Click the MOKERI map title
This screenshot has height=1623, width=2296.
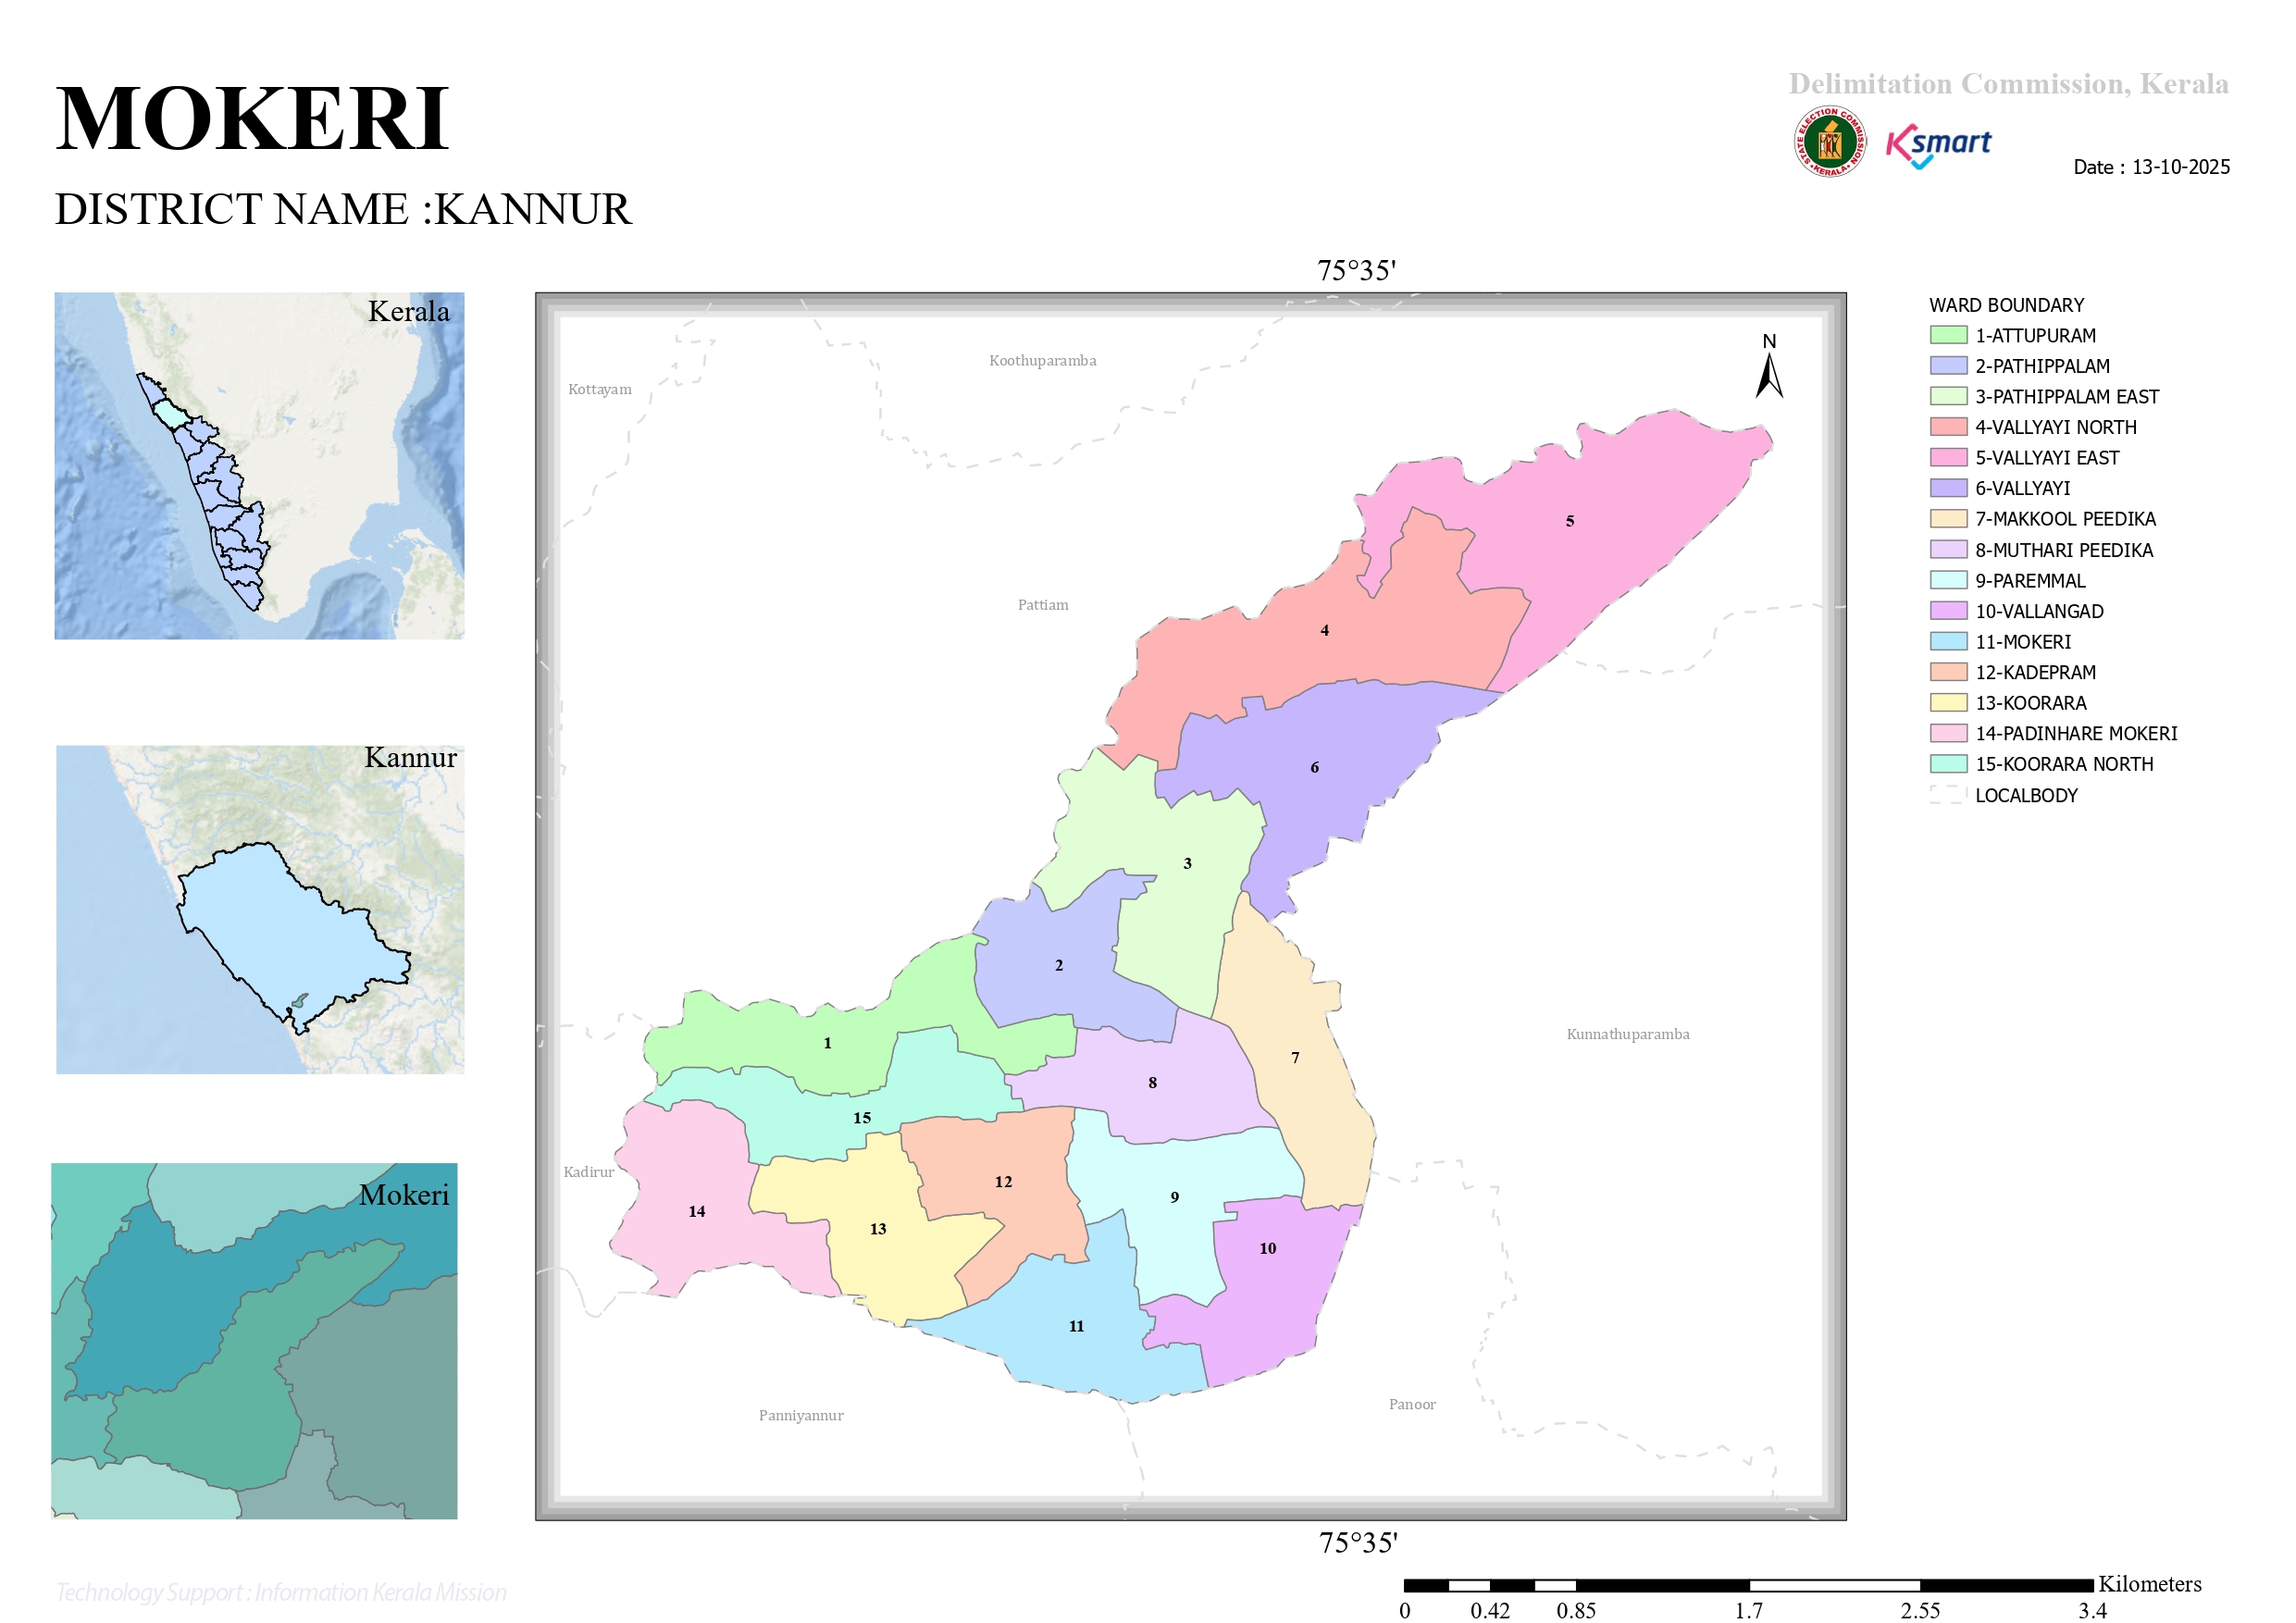[252, 118]
